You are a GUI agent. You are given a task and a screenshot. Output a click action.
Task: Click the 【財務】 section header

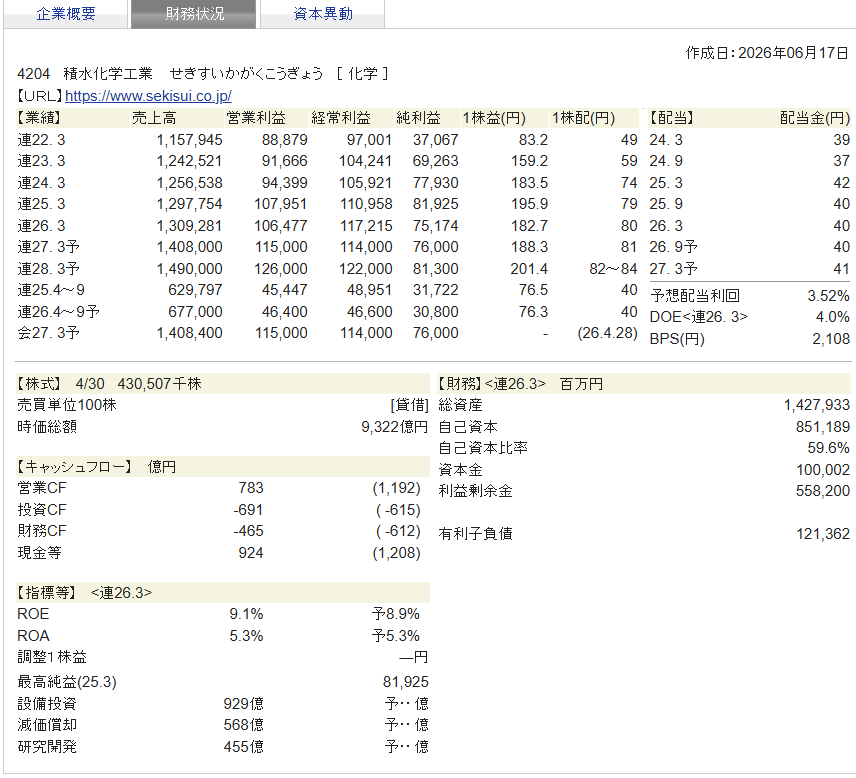click(x=460, y=384)
